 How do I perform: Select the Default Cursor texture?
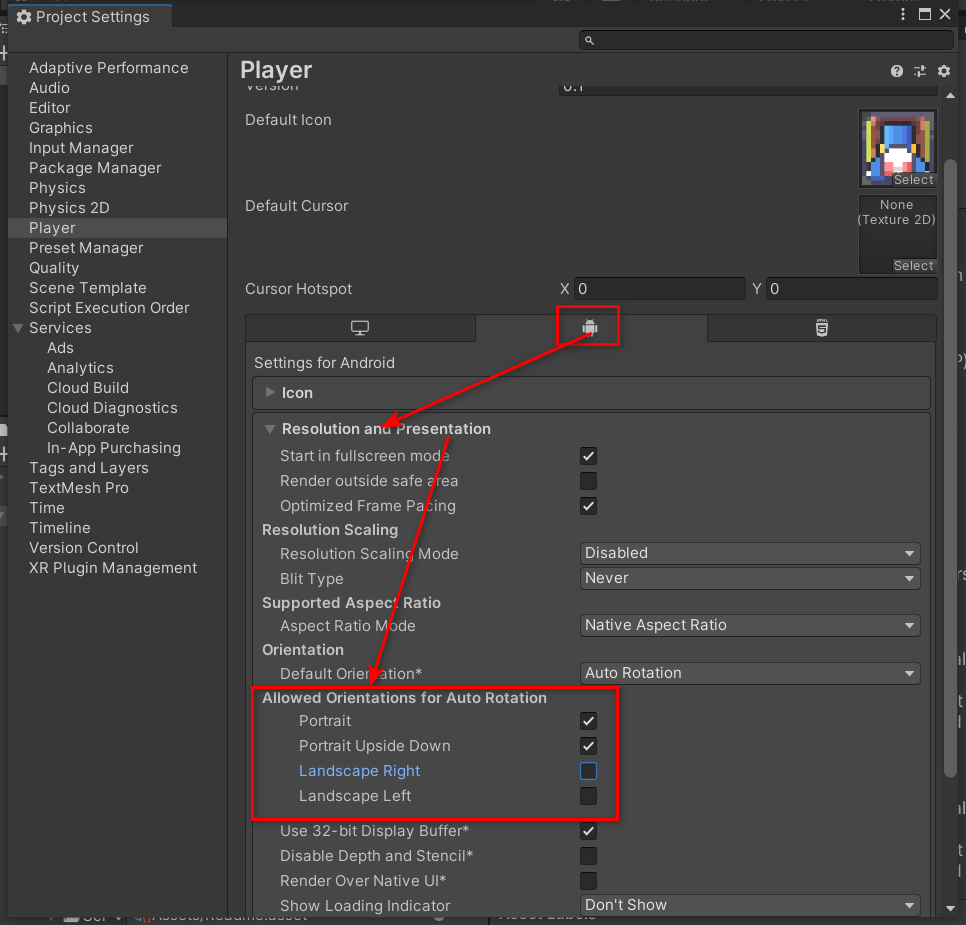(x=914, y=266)
